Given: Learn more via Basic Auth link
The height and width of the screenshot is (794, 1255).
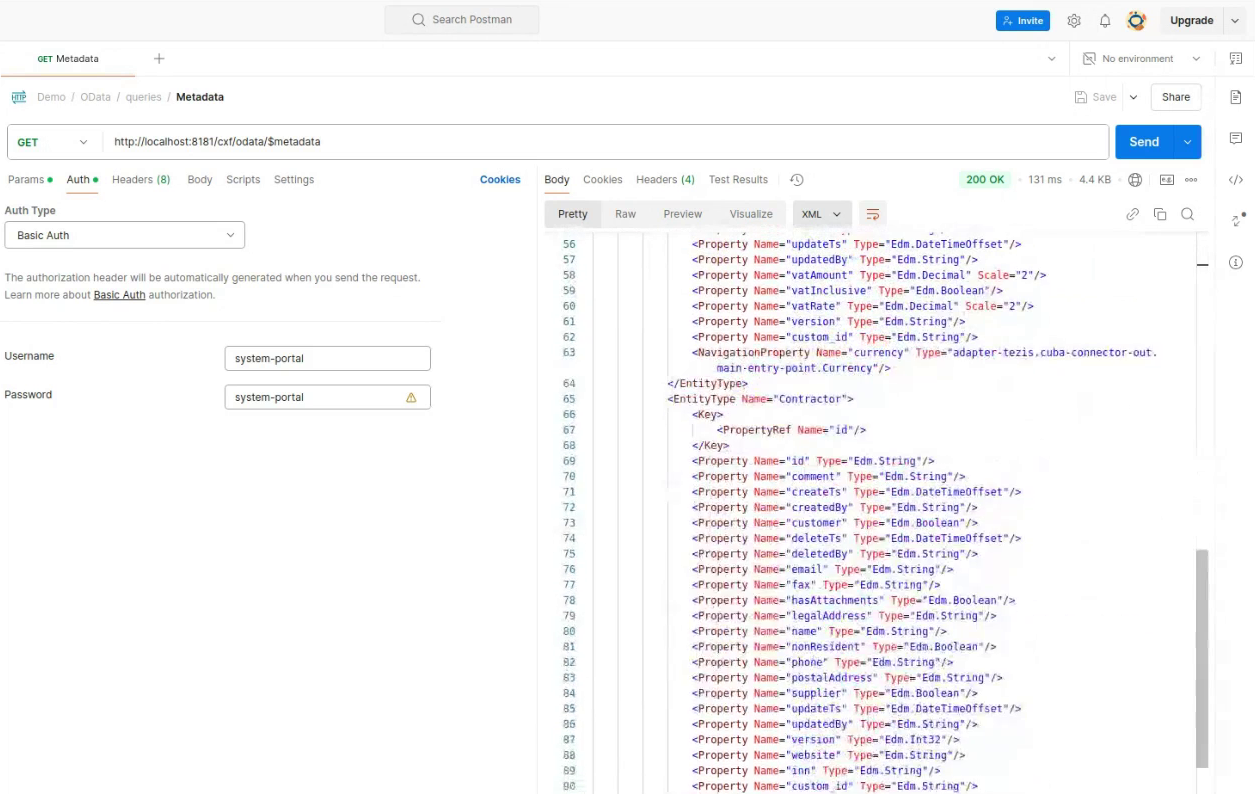Looking at the screenshot, I should coord(119,294).
